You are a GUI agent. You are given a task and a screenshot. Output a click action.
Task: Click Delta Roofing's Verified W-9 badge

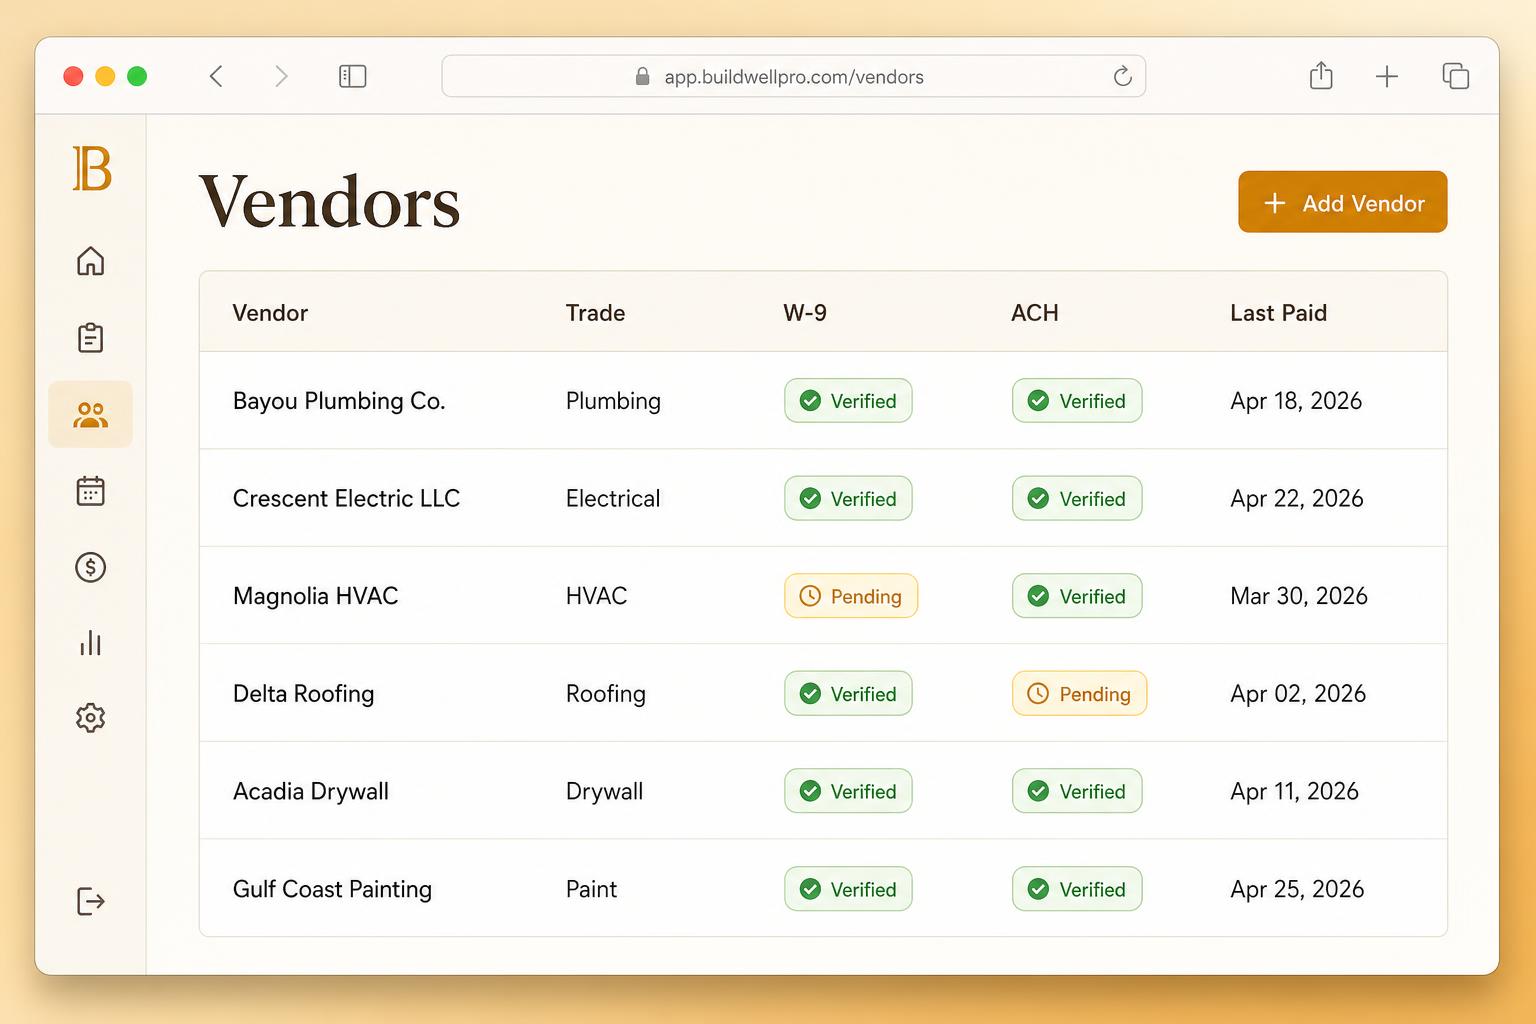click(848, 693)
